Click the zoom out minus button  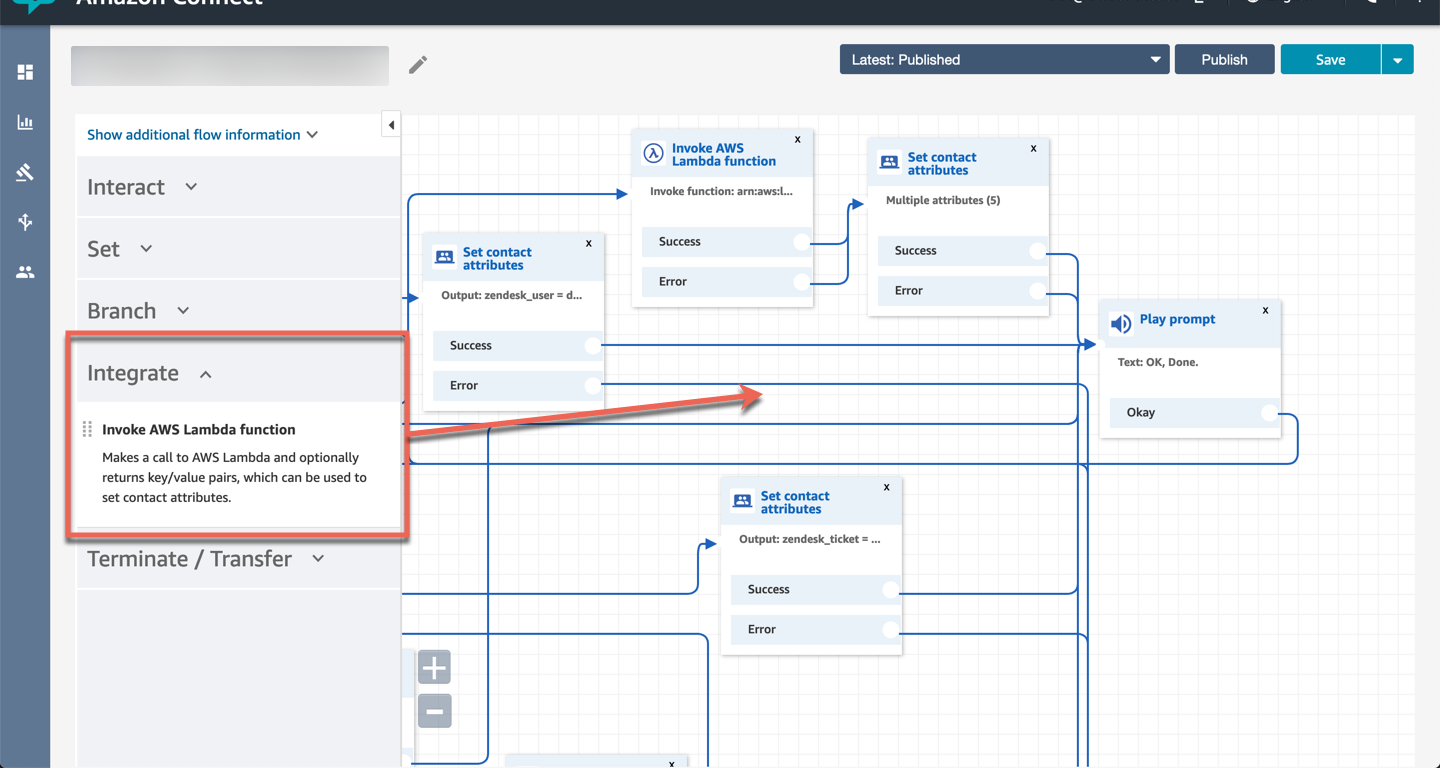click(434, 711)
